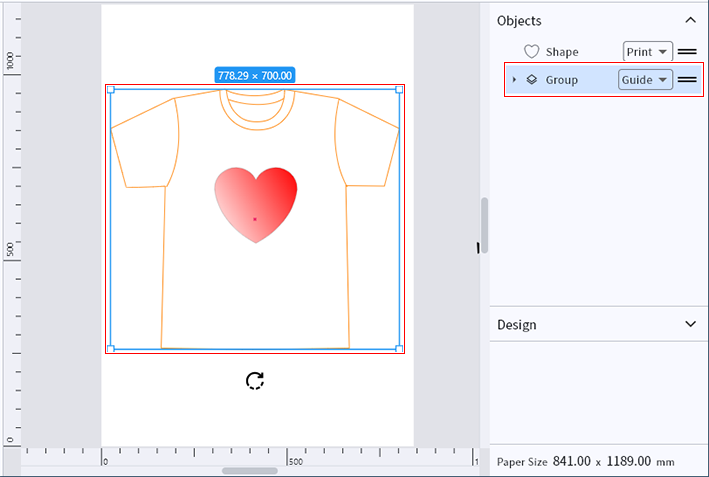709x477 pixels.
Task: Grab the reorder handle on Group row
Action: (687, 80)
